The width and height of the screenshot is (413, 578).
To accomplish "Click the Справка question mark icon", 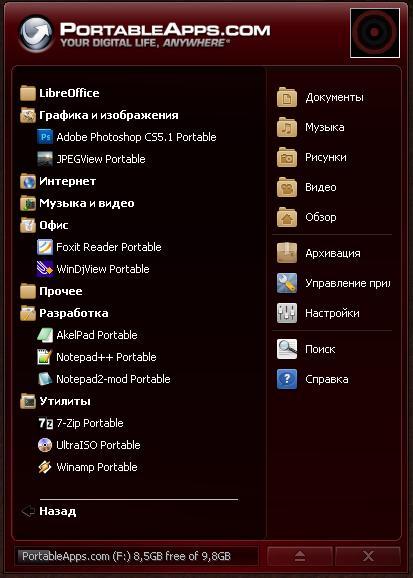I will pyautogui.click(x=287, y=379).
